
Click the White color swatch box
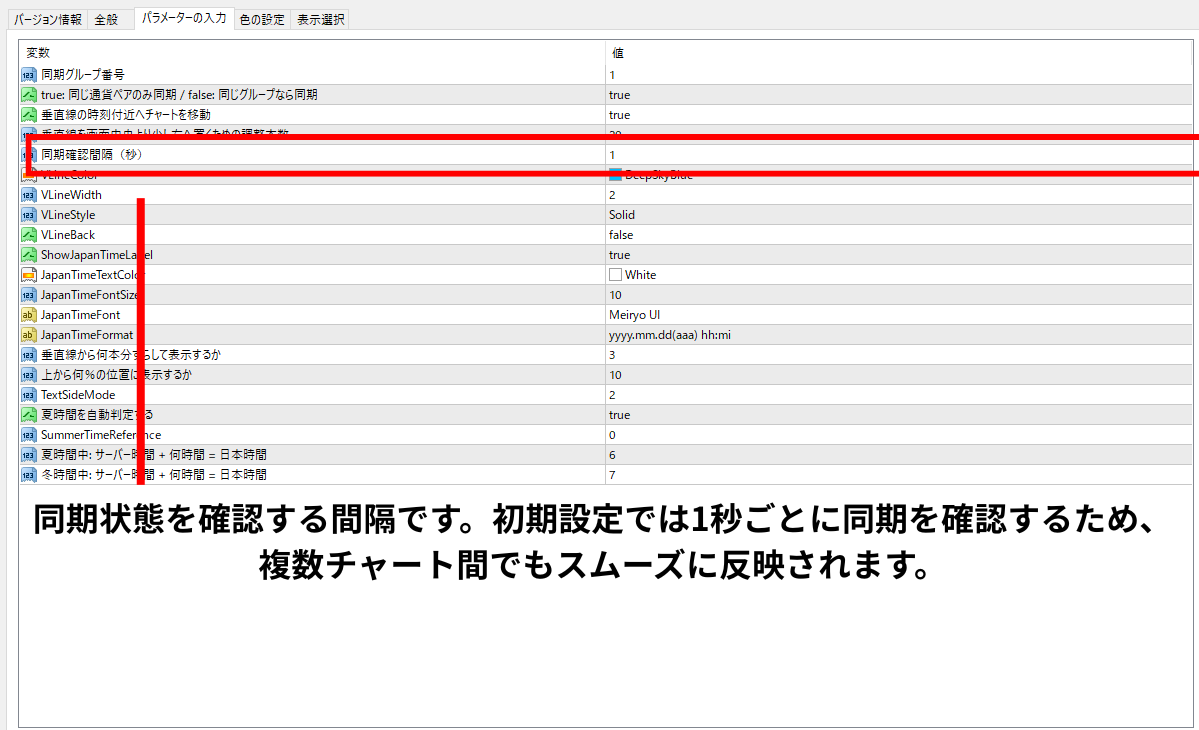pos(616,275)
